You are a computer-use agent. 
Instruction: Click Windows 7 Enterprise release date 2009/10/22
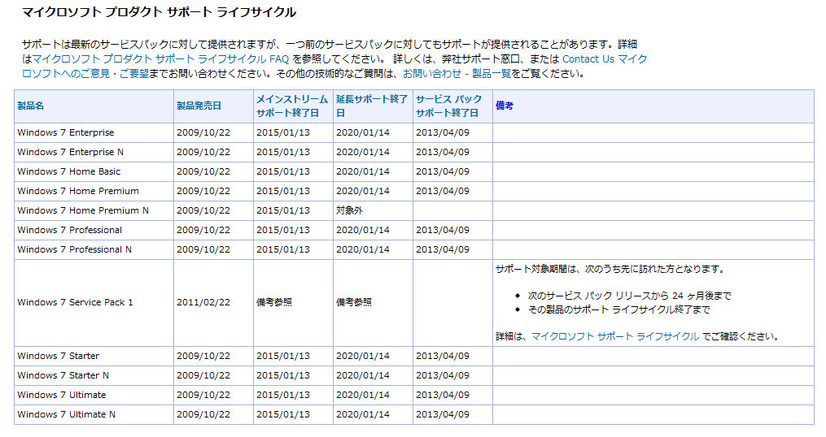pos(203,133)
